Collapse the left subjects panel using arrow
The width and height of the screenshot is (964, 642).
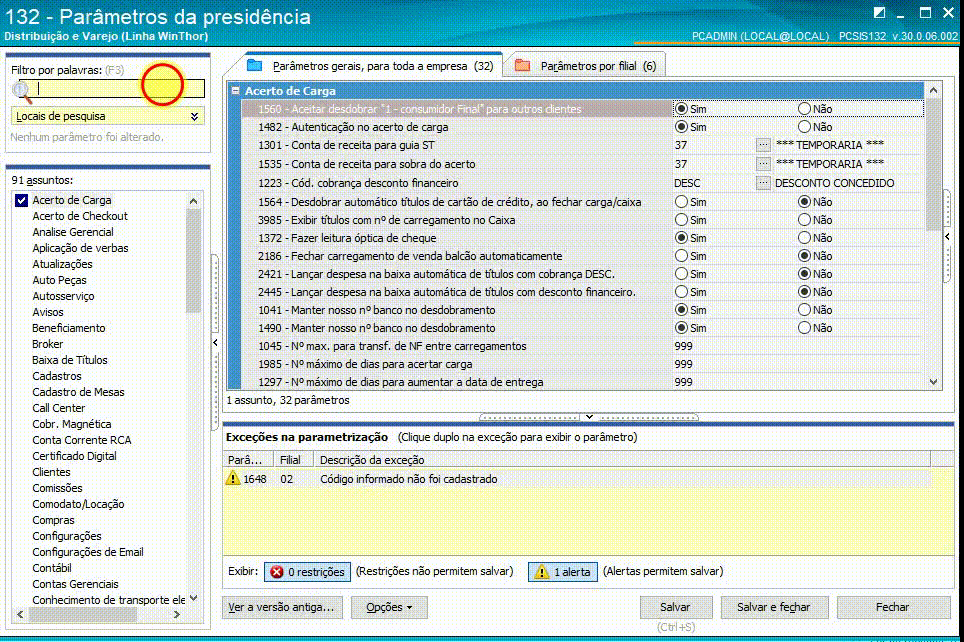[215, 342]
